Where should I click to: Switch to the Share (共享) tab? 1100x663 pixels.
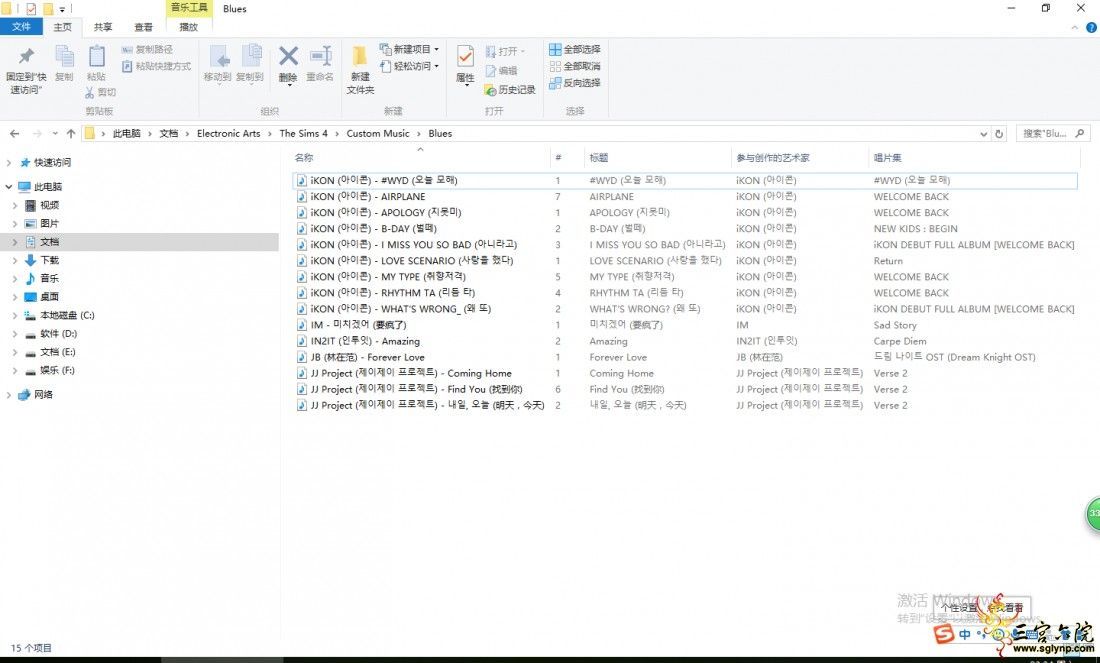point(103,27)
